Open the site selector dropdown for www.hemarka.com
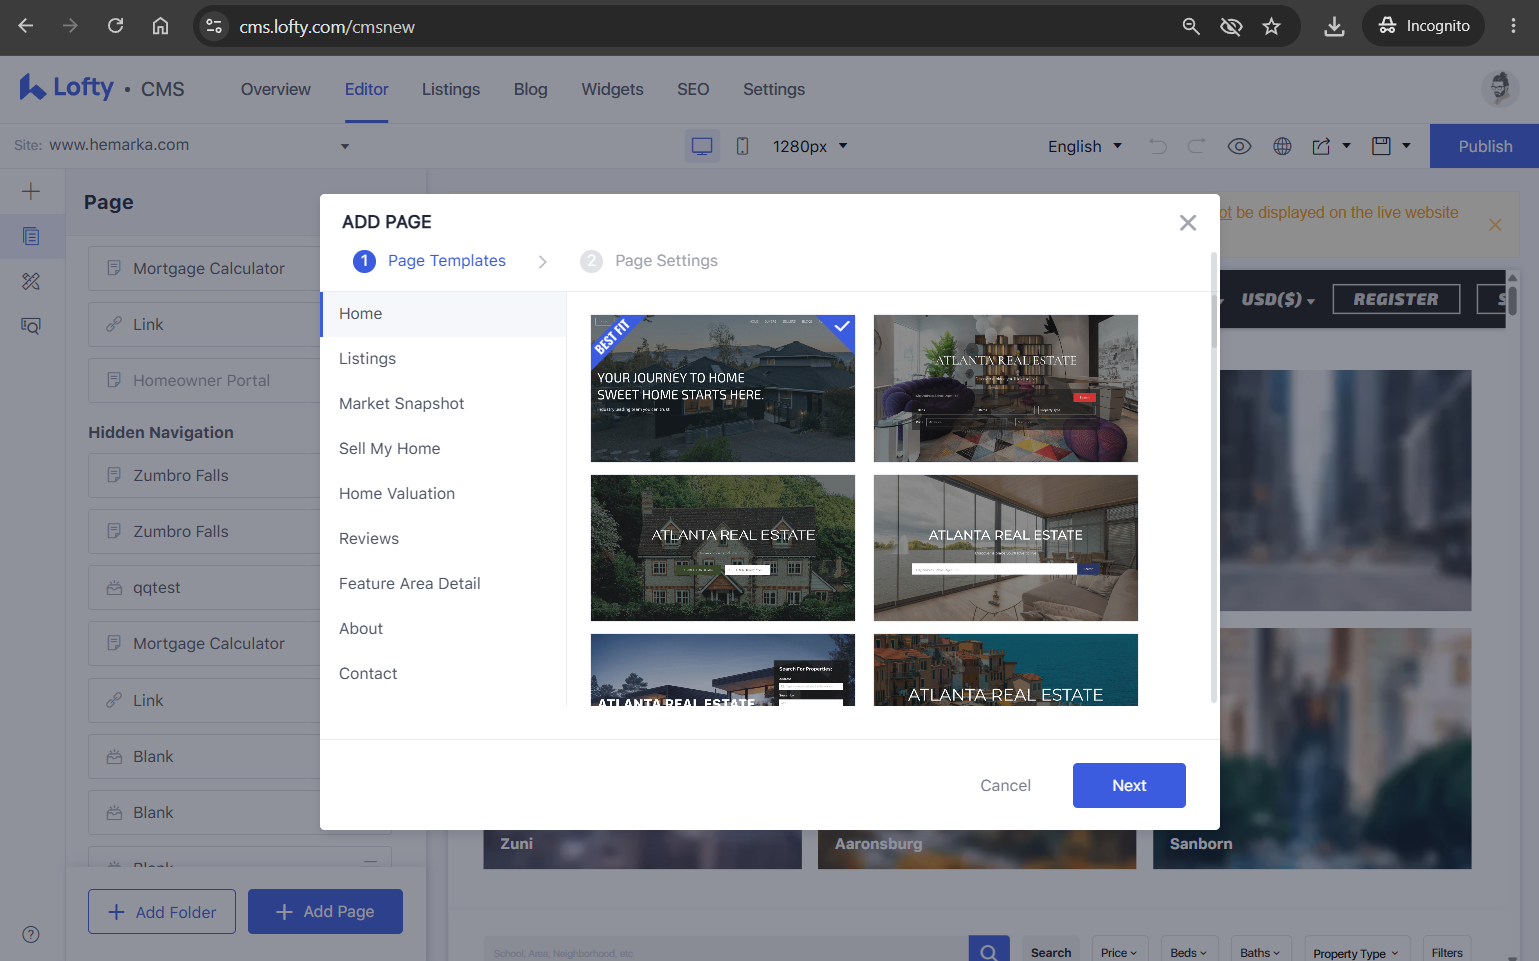 [345, 146]
